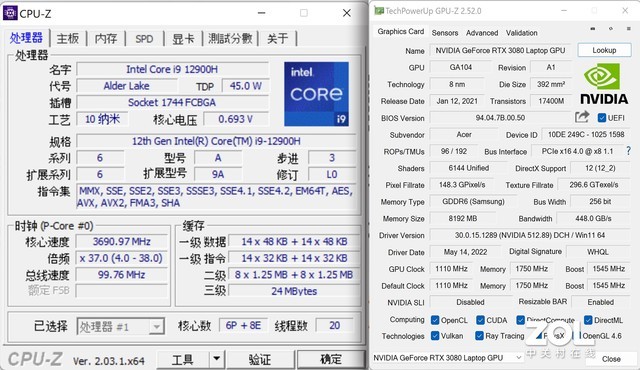Click the 'Socket 1744 FCBGA' value

172,102
